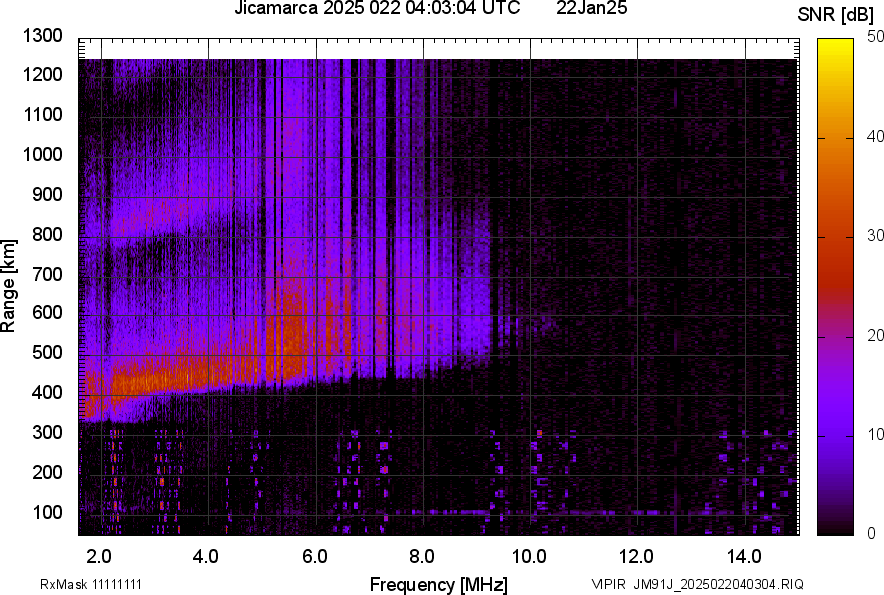Click the colorbar gradient at 20 dB

[x=835, y=337]
